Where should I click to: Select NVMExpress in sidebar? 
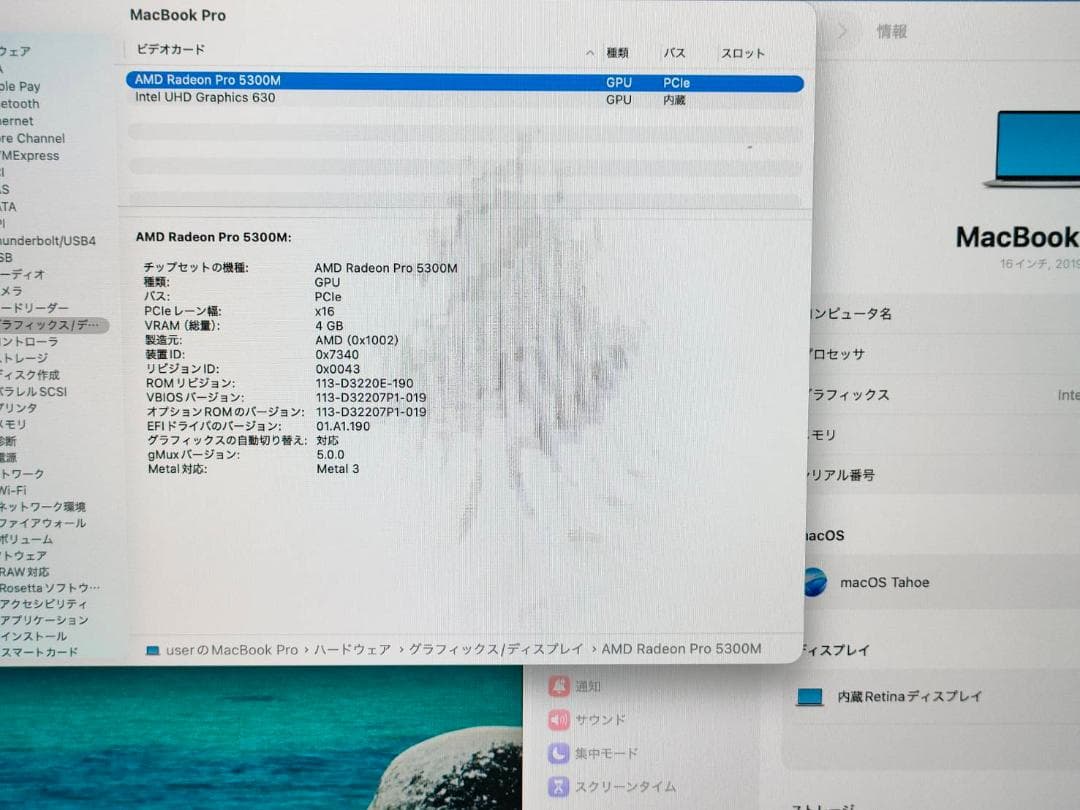click(x=30, y=156)
